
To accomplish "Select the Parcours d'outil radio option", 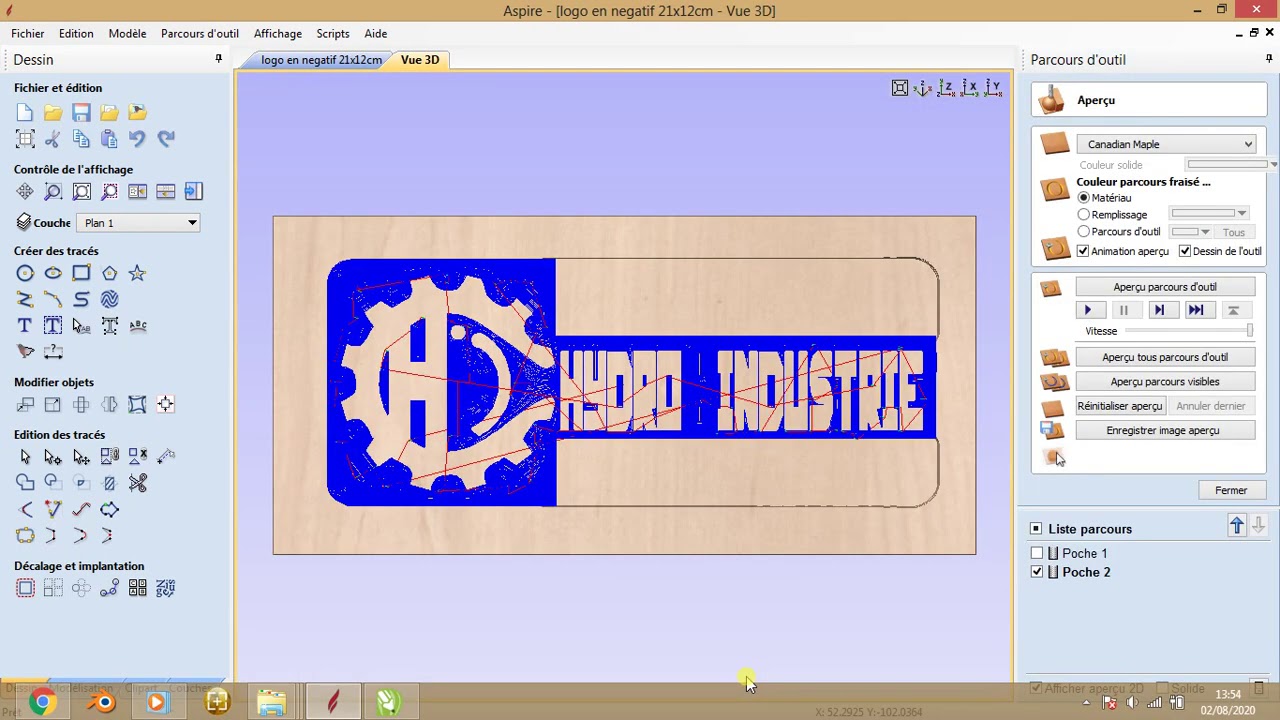I will click(1083, 232).
